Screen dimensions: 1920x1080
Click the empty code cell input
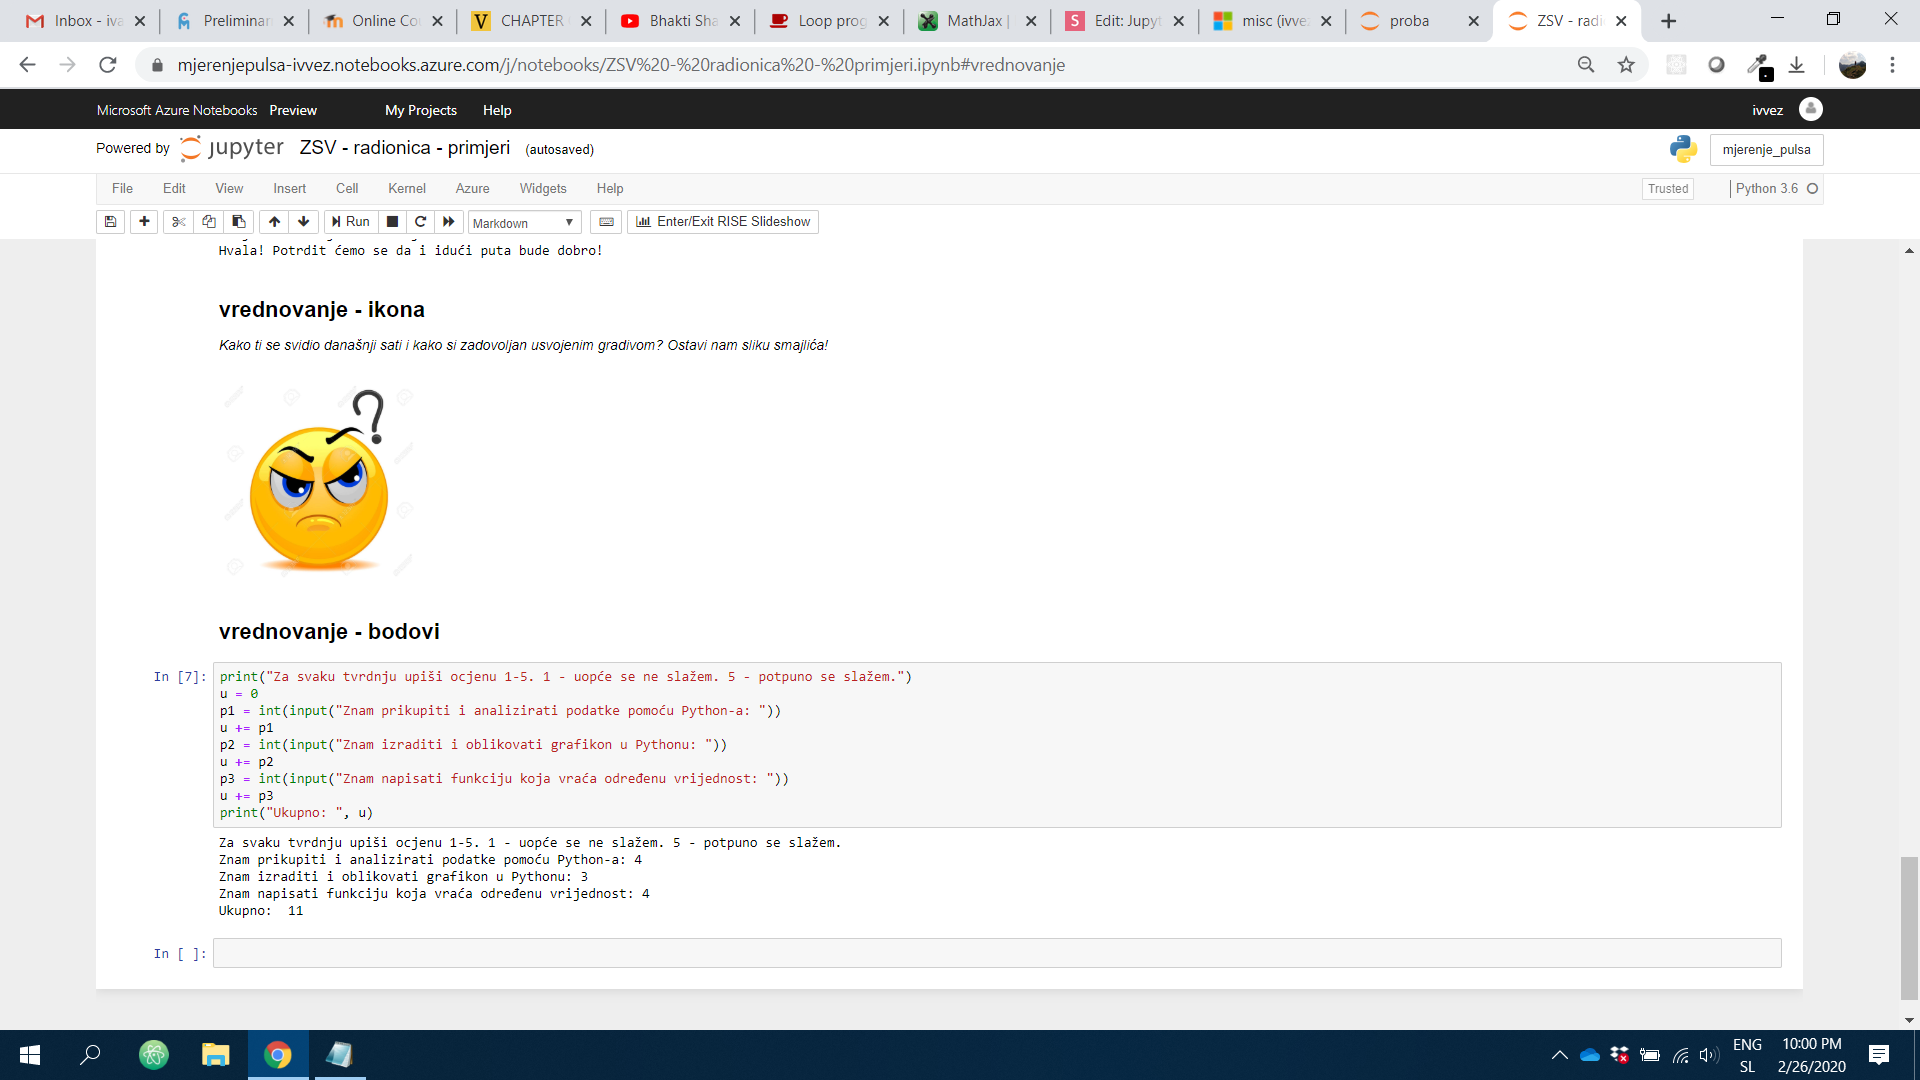tap(996, 953)
